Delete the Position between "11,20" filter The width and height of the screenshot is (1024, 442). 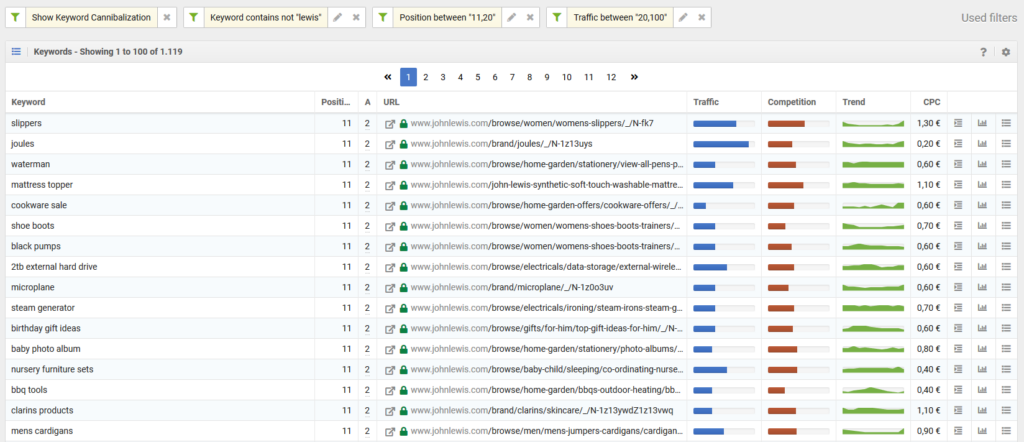[531, 18]
